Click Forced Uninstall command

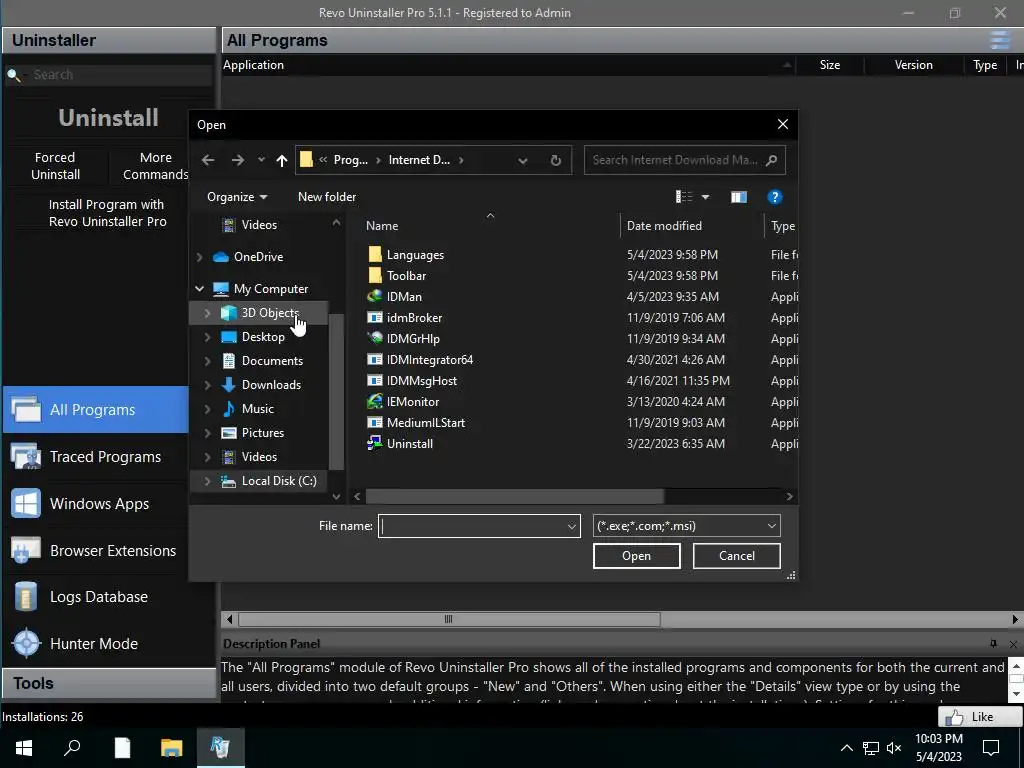coord(56,166)
